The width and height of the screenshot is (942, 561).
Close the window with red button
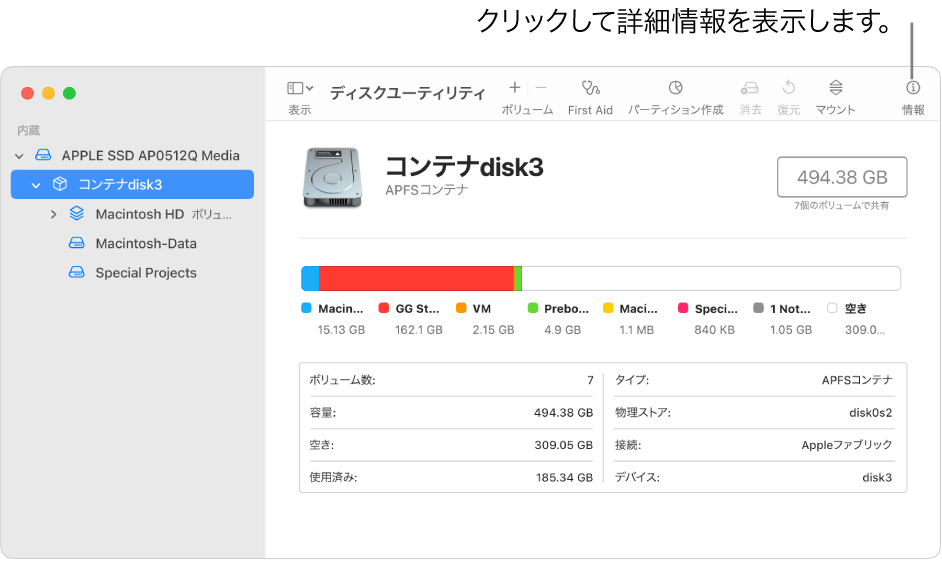[27, 93]
